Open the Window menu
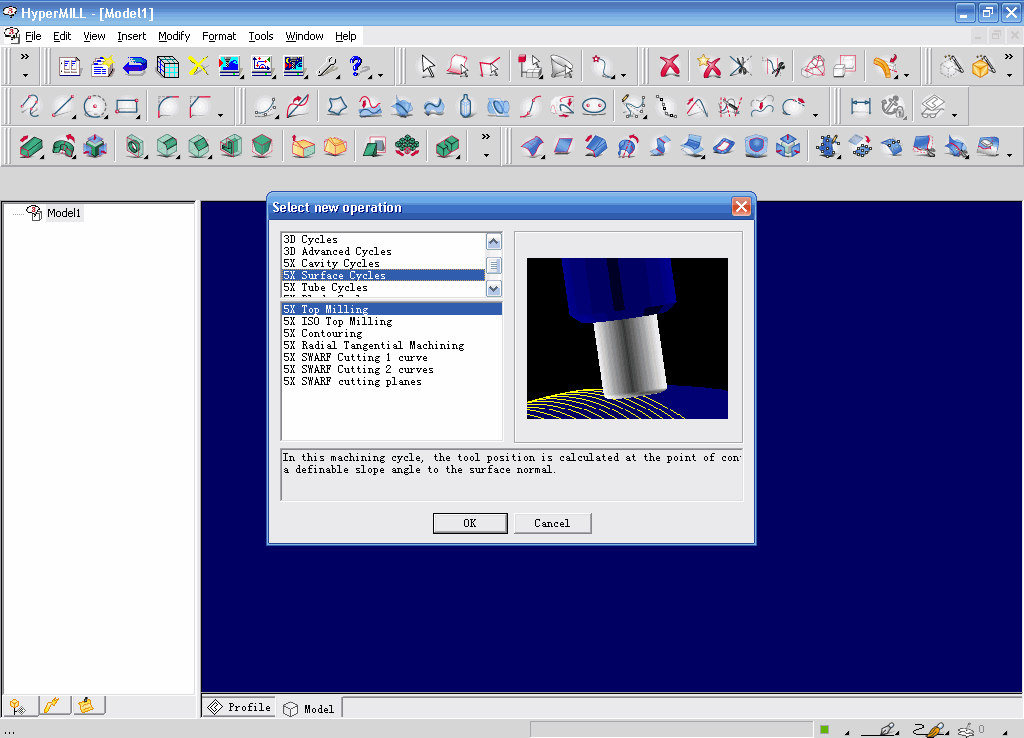Screen dimensions: 1024x738 pyautogui.click(x=304, y=36)
